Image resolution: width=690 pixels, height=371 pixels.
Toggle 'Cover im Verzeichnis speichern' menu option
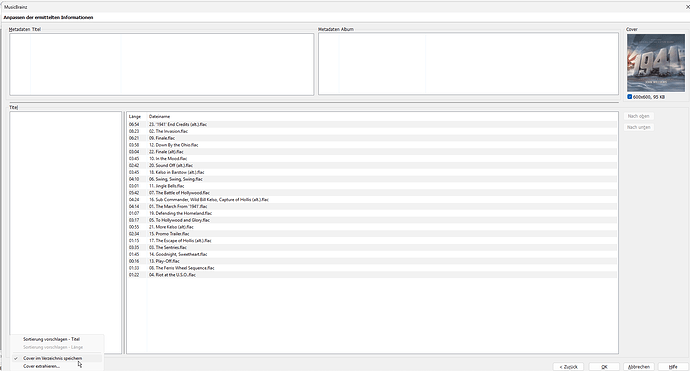pyautogui.click(x=52, y=358)
